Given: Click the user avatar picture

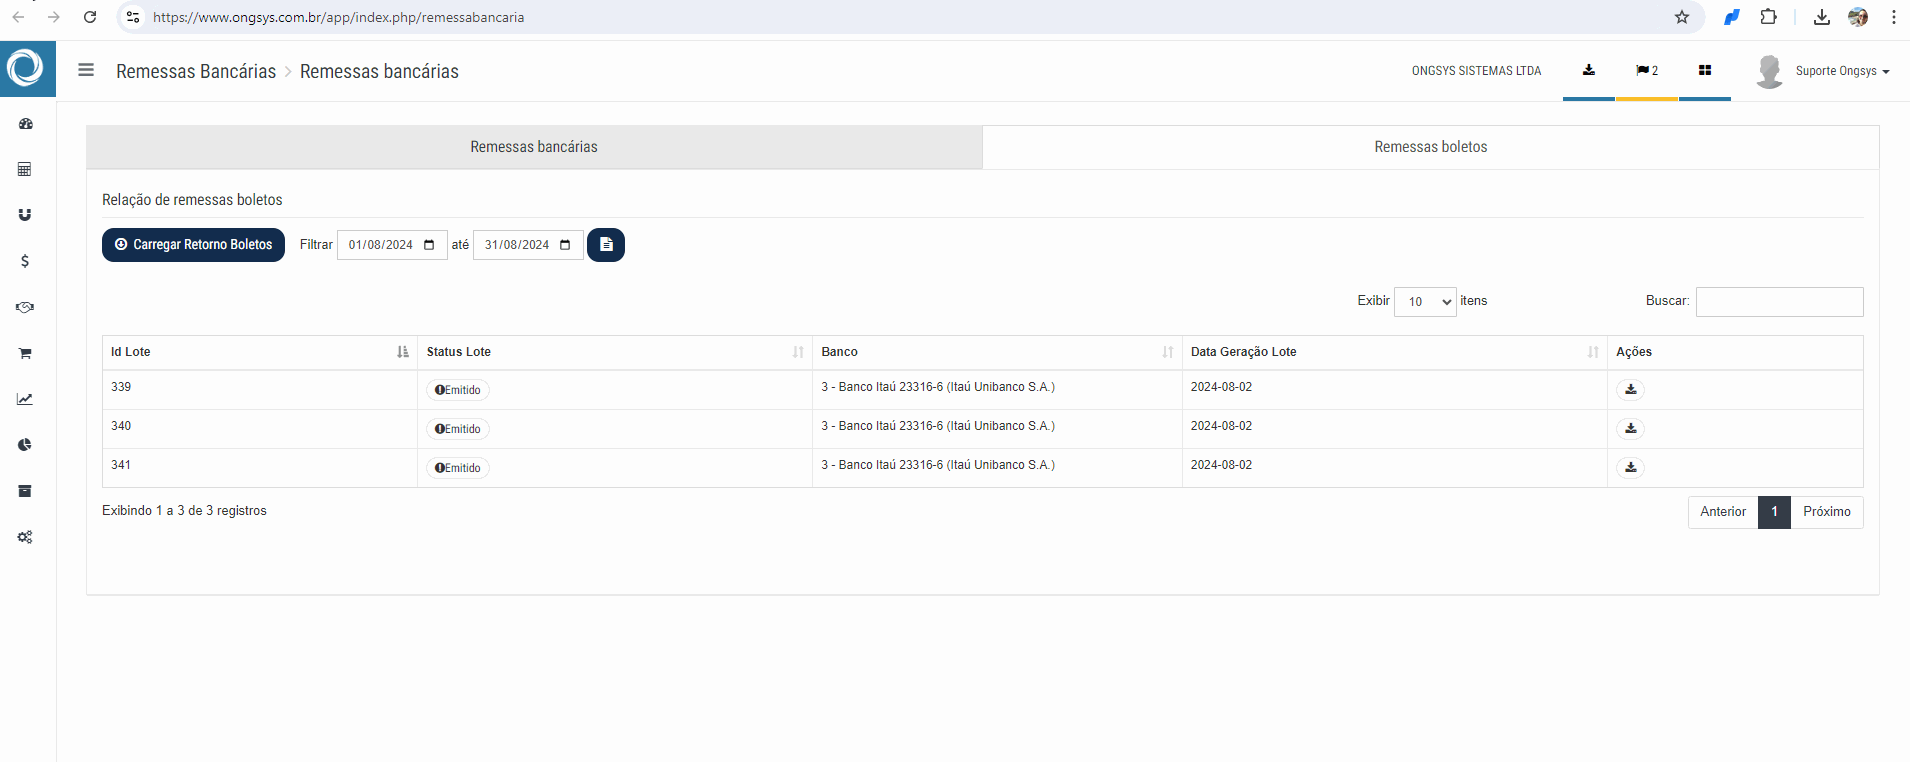Looking at the screenshot, I should 1769,71.
